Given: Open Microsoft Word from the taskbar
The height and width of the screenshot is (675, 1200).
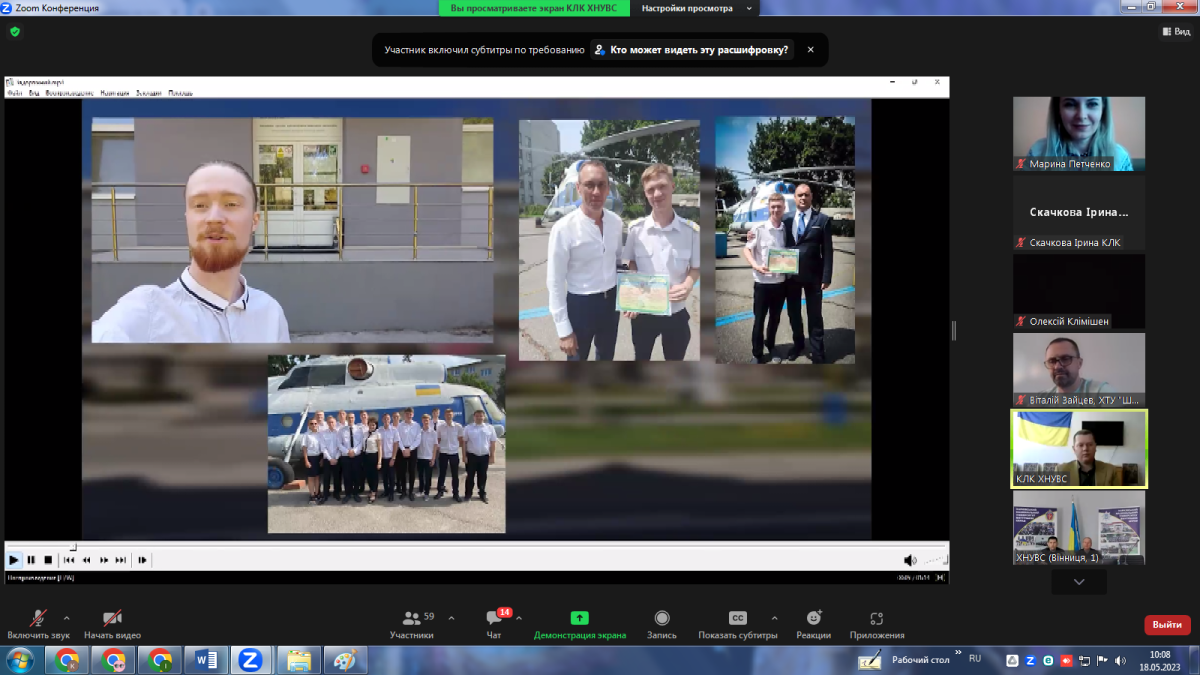Looking at the screenshot, I should (x=207, y=660).
